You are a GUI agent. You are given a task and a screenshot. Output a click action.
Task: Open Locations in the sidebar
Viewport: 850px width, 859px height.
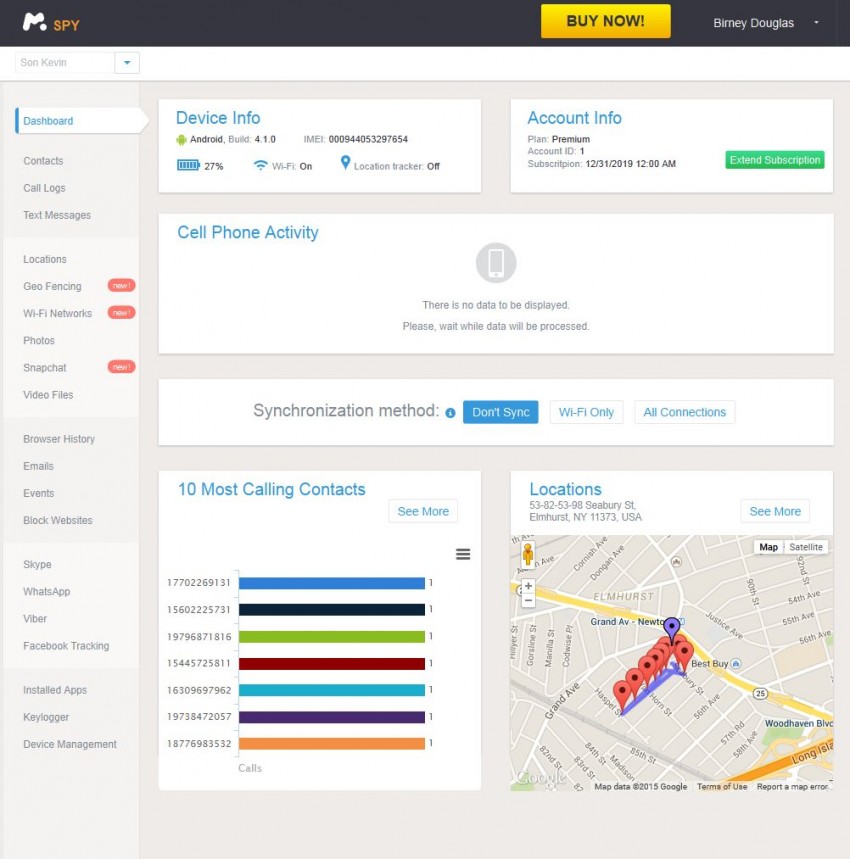click(x=45, y=259)
